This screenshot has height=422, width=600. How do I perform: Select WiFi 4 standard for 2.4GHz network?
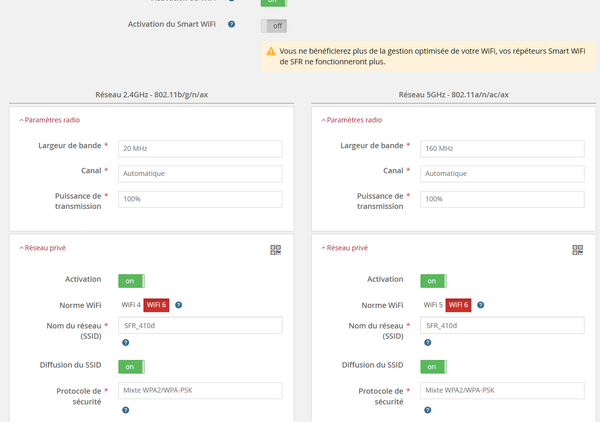pyautogui.click(x=131, y=305)
